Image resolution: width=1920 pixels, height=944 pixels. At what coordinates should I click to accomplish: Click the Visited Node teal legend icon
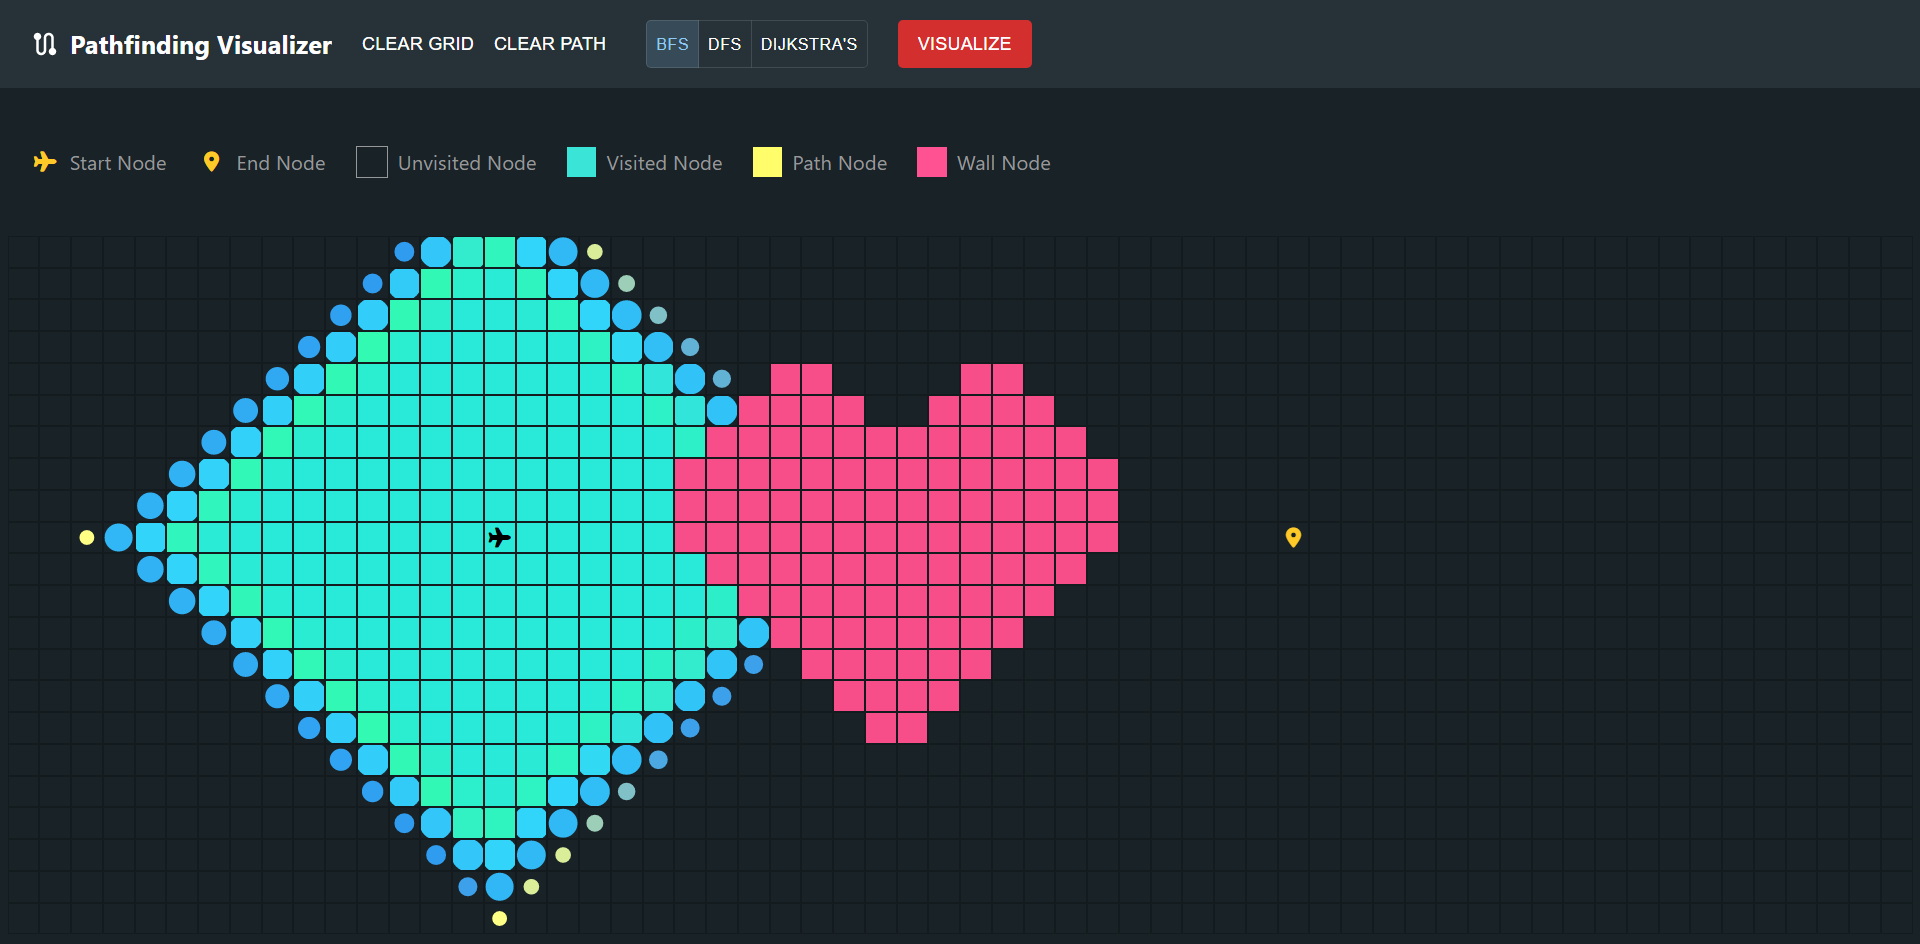pyautogui.click(x=581, y=162)
